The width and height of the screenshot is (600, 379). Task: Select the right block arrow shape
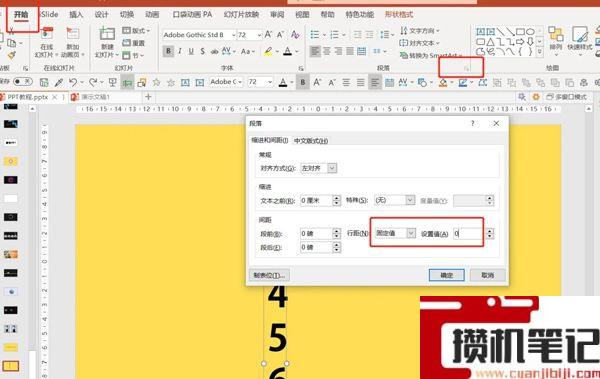point(520,42)
